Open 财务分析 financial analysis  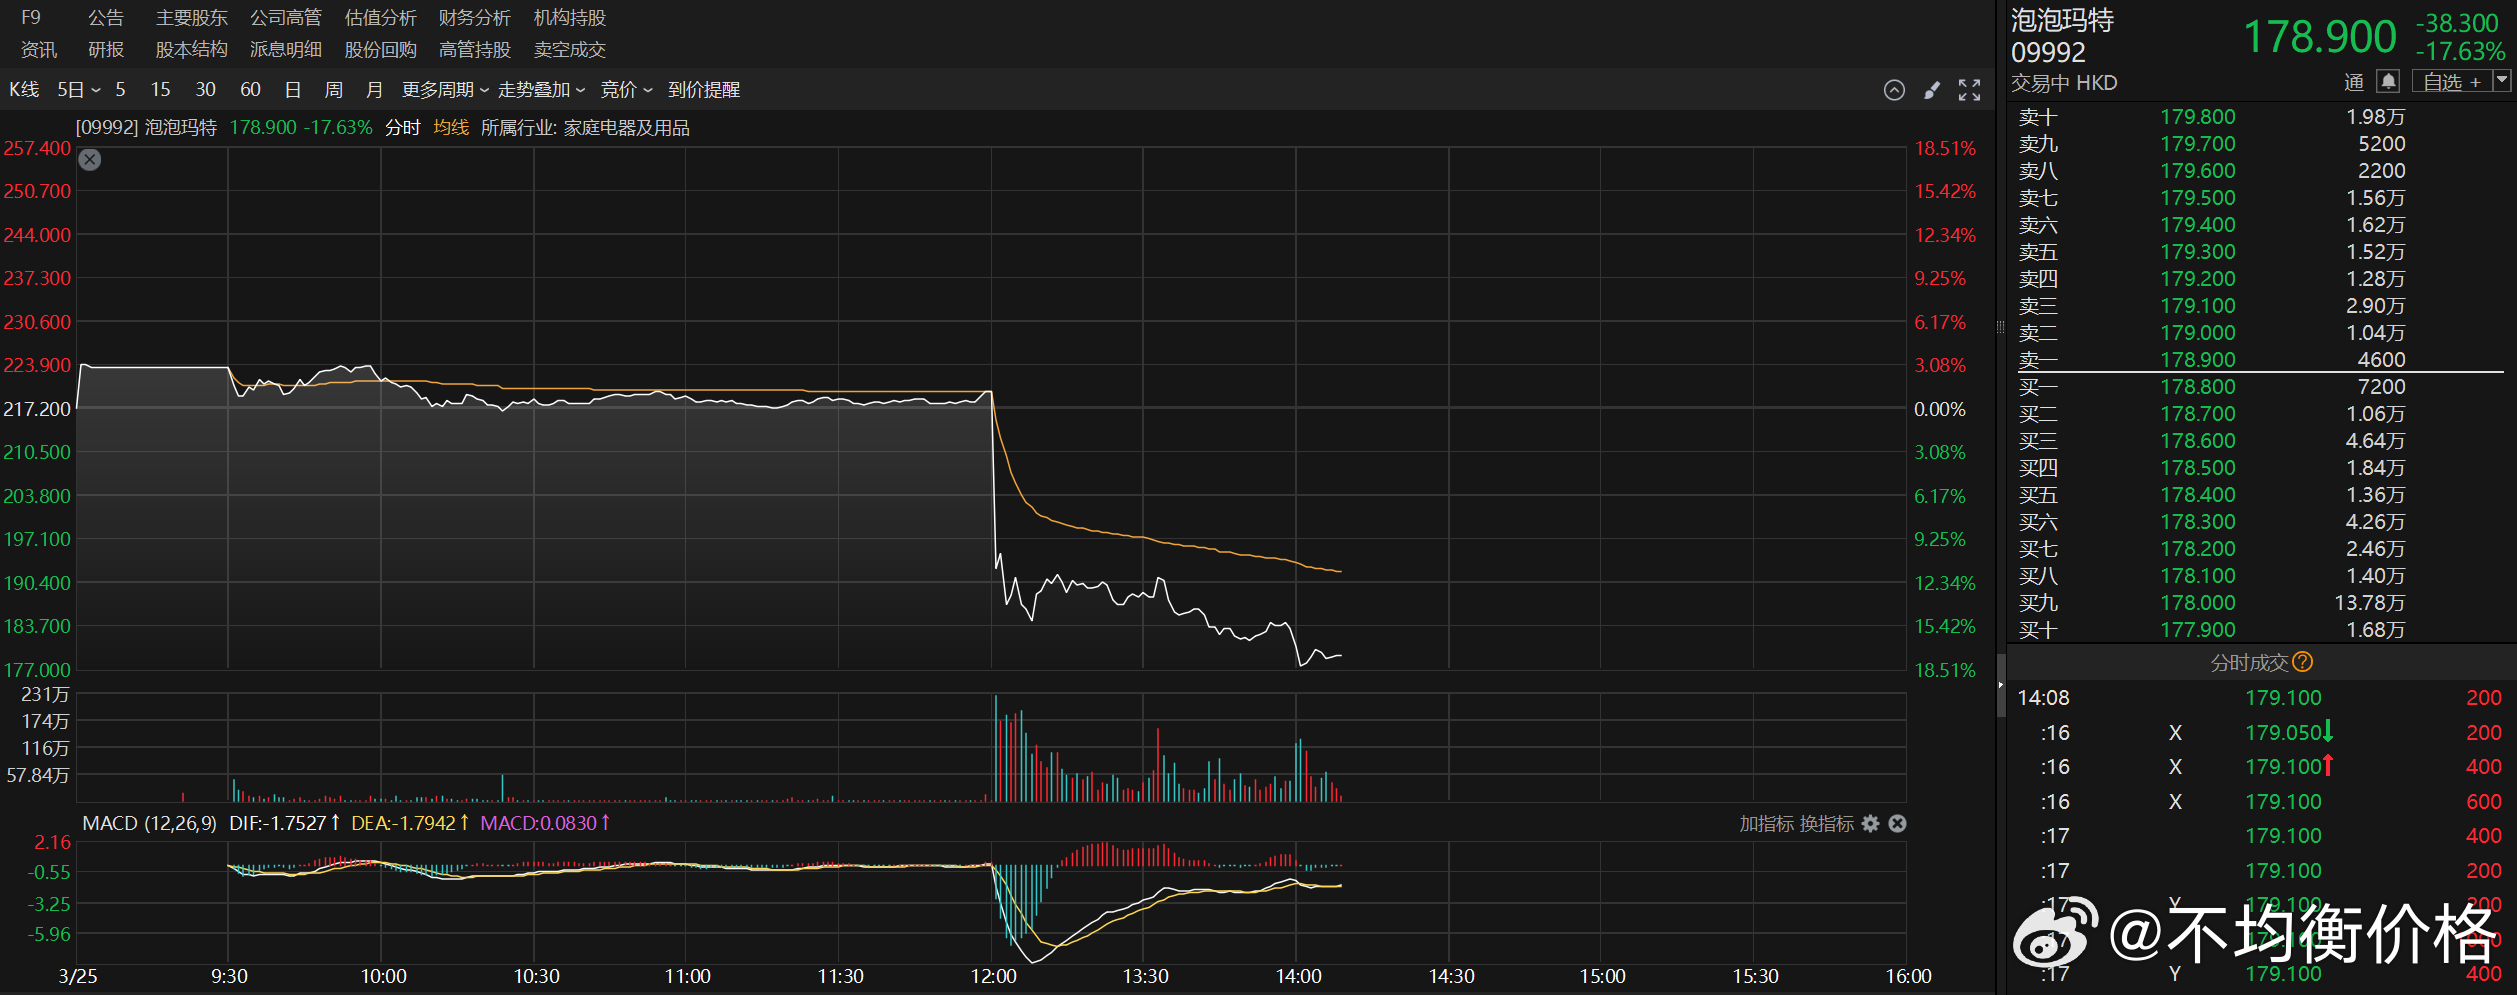coord(475,18)
